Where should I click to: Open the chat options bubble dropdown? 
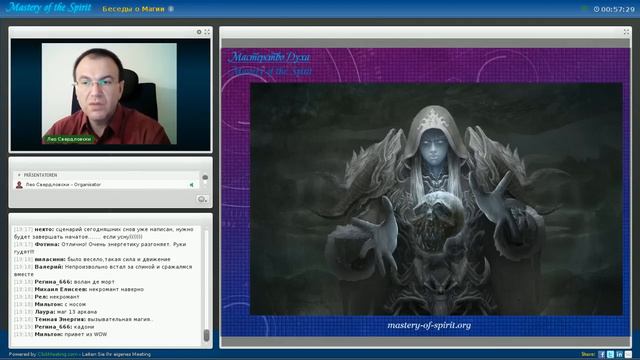click(x=202, y=199)
